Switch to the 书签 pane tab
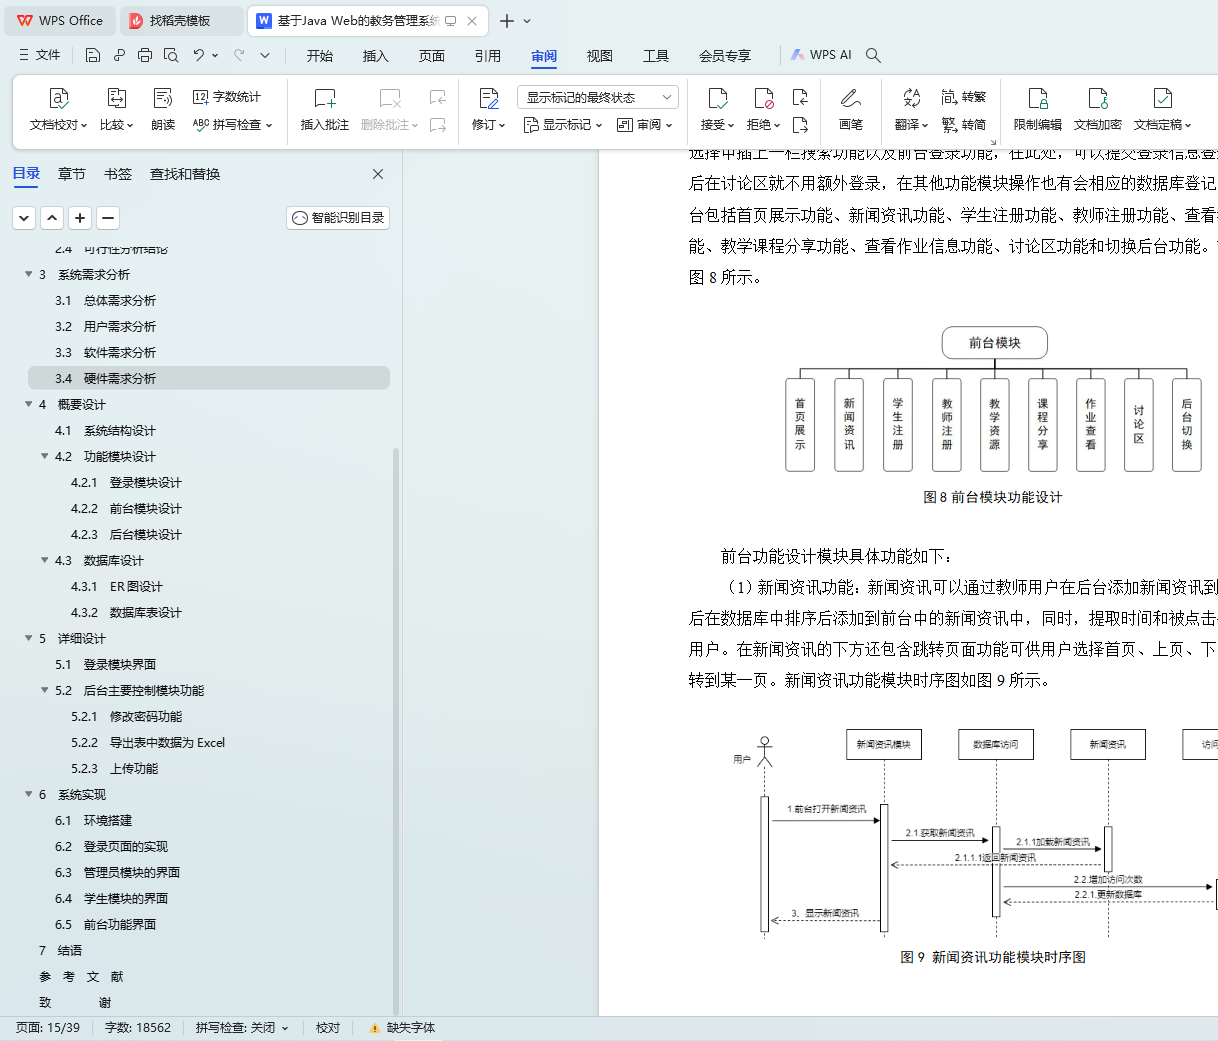This screenshot has height=1041, width=1218. coord(118,174)
